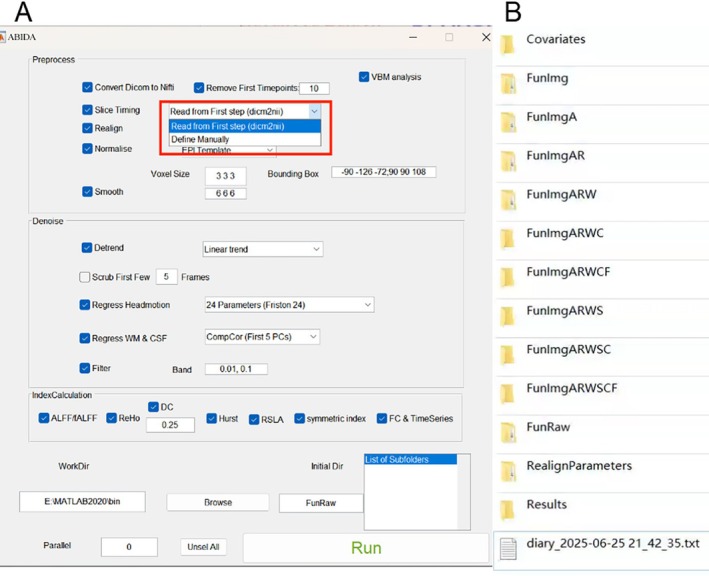Open the FunImg folder icon
This screenshot has width=709, height=576.
tap(508, 84)
